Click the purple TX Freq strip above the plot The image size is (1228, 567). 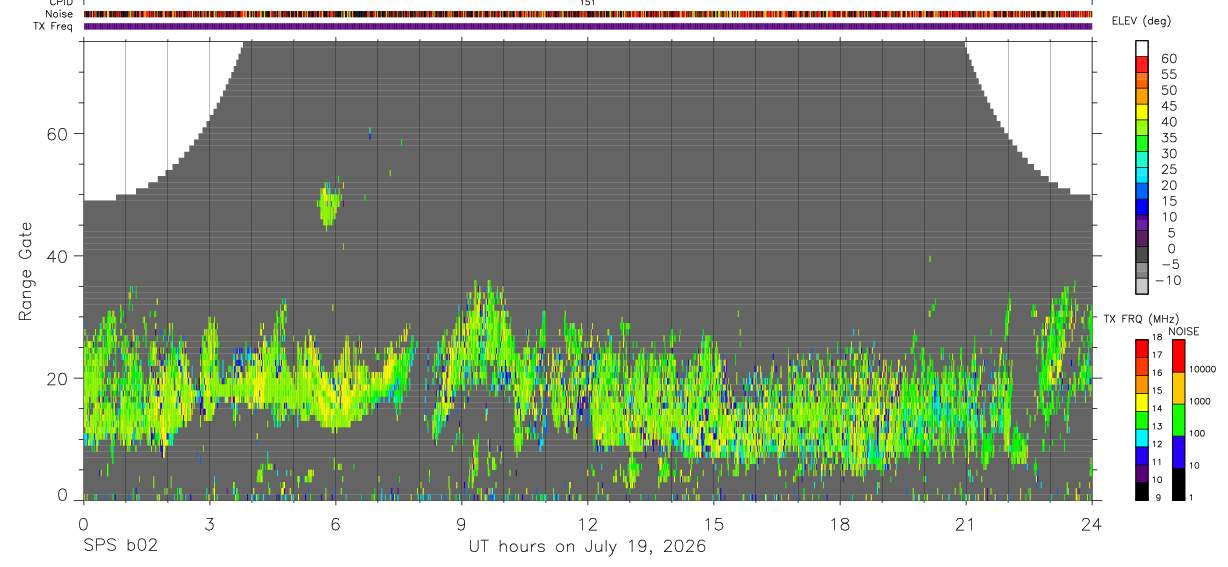[x=588, y=26]
